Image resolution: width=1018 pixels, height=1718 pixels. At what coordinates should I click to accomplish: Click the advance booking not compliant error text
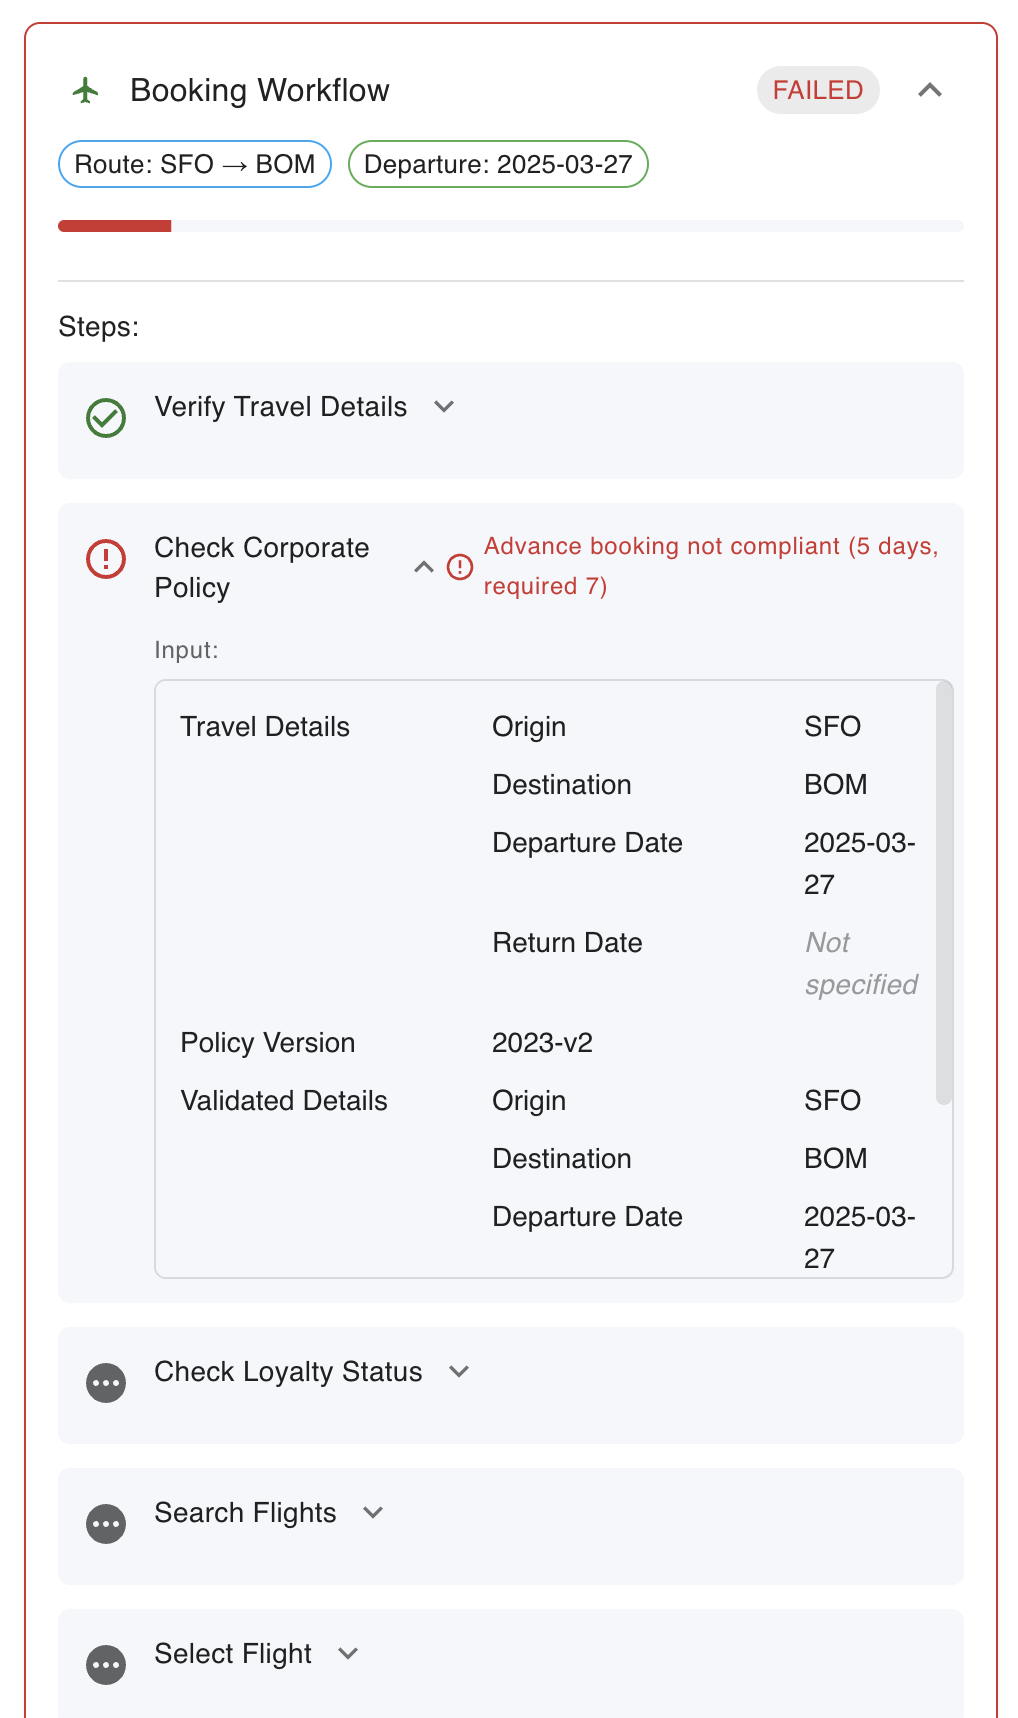pos(711,566)
